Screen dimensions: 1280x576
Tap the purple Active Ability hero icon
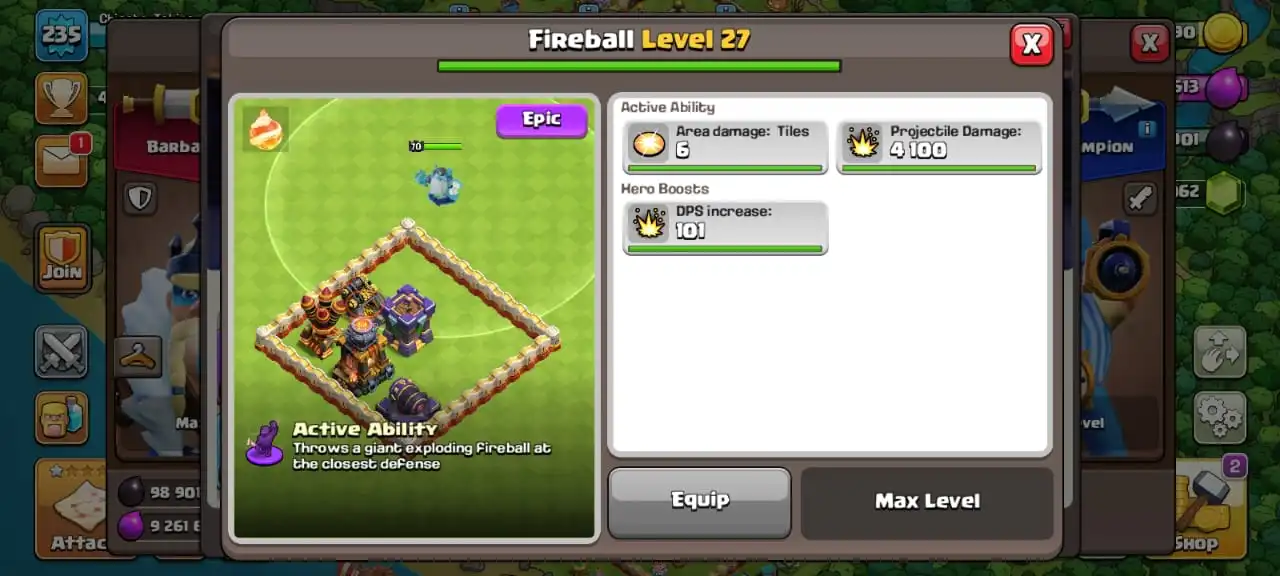pyautogui.click(x=265, y=443)
